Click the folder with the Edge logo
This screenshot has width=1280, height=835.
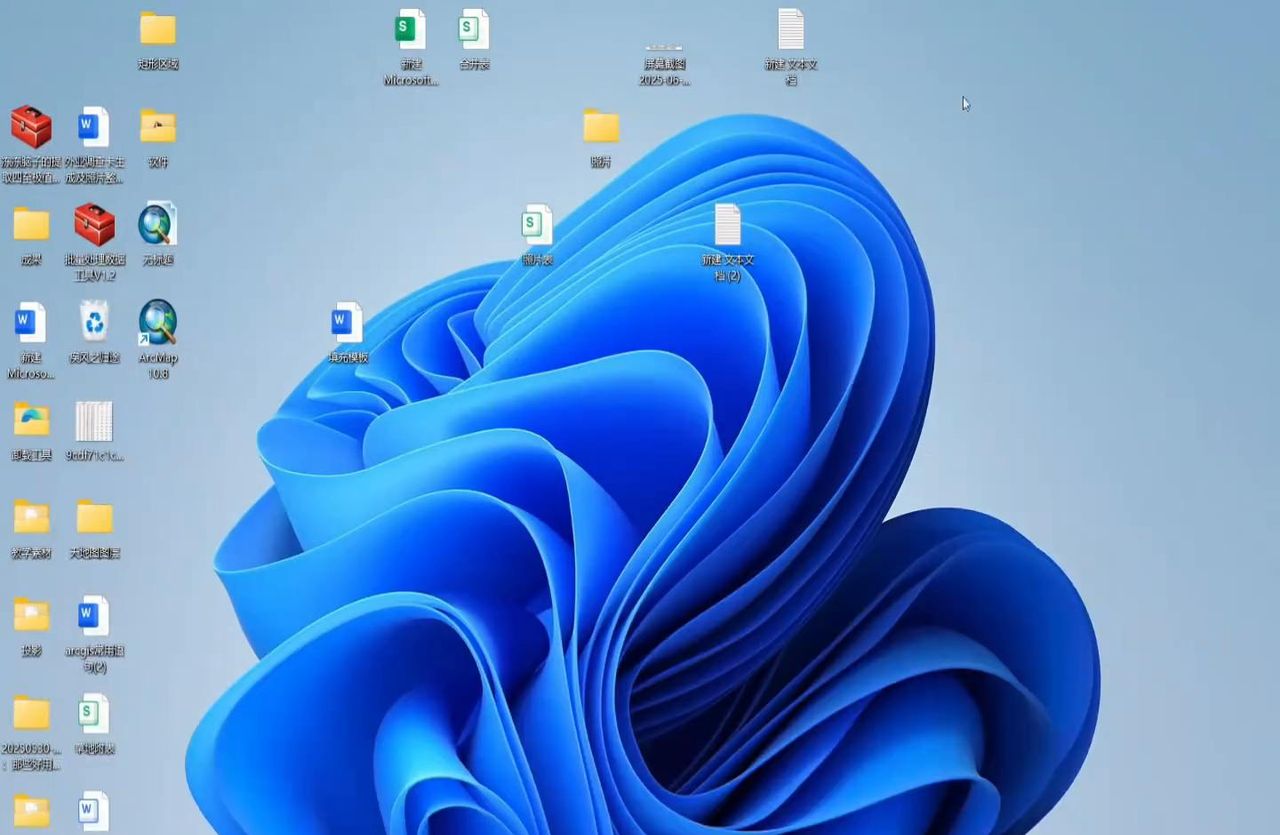pyautogui.click(x=31, y=420)
